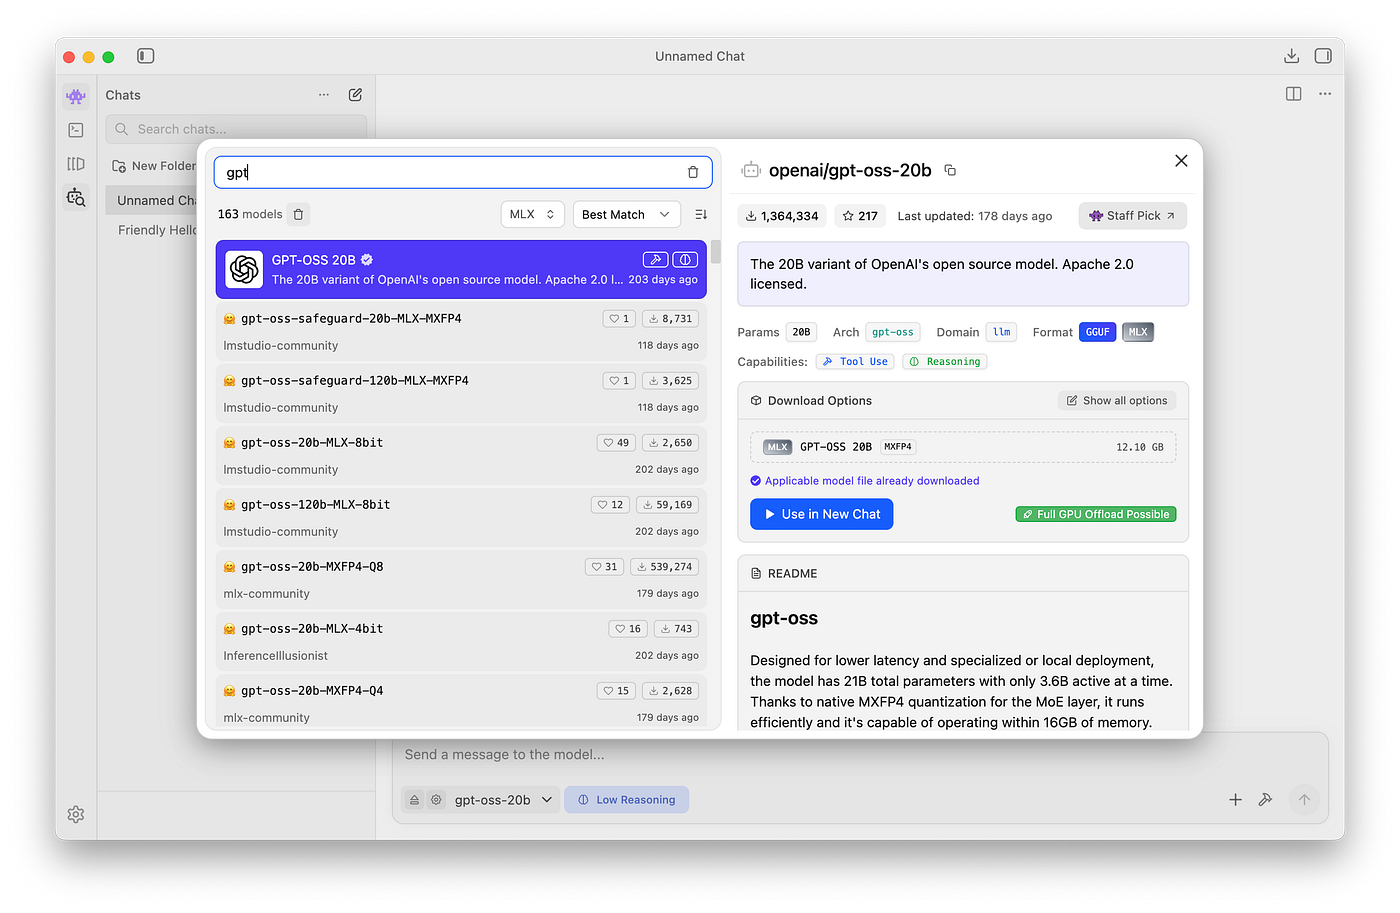Select the GPT-OSS 20B staff pick result
The width and height of the screenshot is (1400, 913).
point(461,269)
